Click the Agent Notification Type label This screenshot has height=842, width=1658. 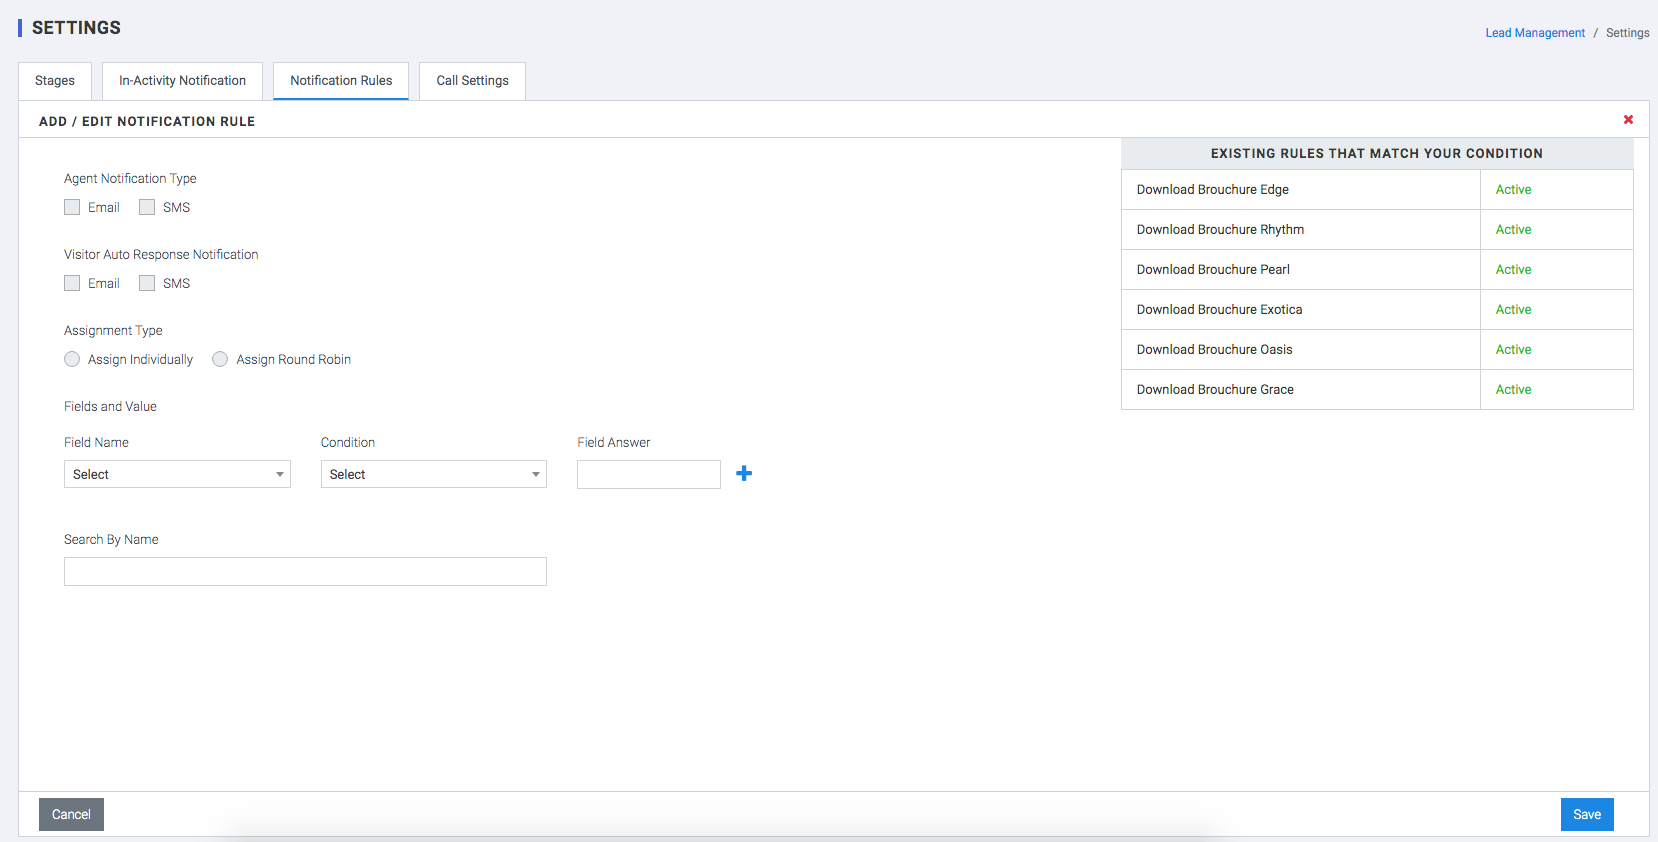[130, 178]
